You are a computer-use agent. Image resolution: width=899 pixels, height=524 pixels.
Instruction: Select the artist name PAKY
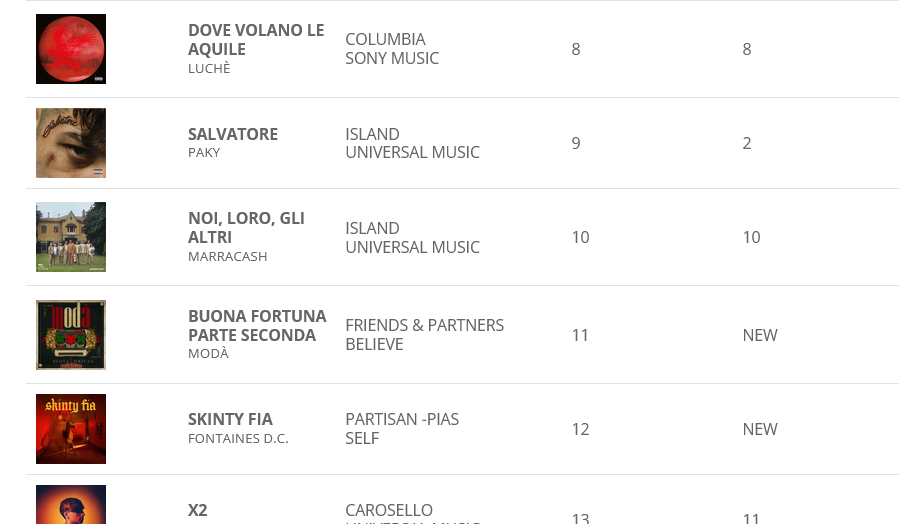(x=204, y=152)
